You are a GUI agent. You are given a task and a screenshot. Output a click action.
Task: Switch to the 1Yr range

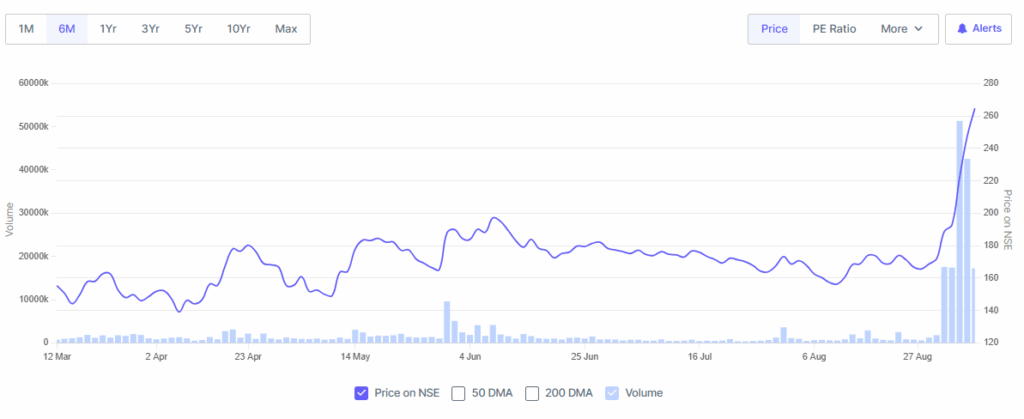pyautogui.click(x=108, y=29)
